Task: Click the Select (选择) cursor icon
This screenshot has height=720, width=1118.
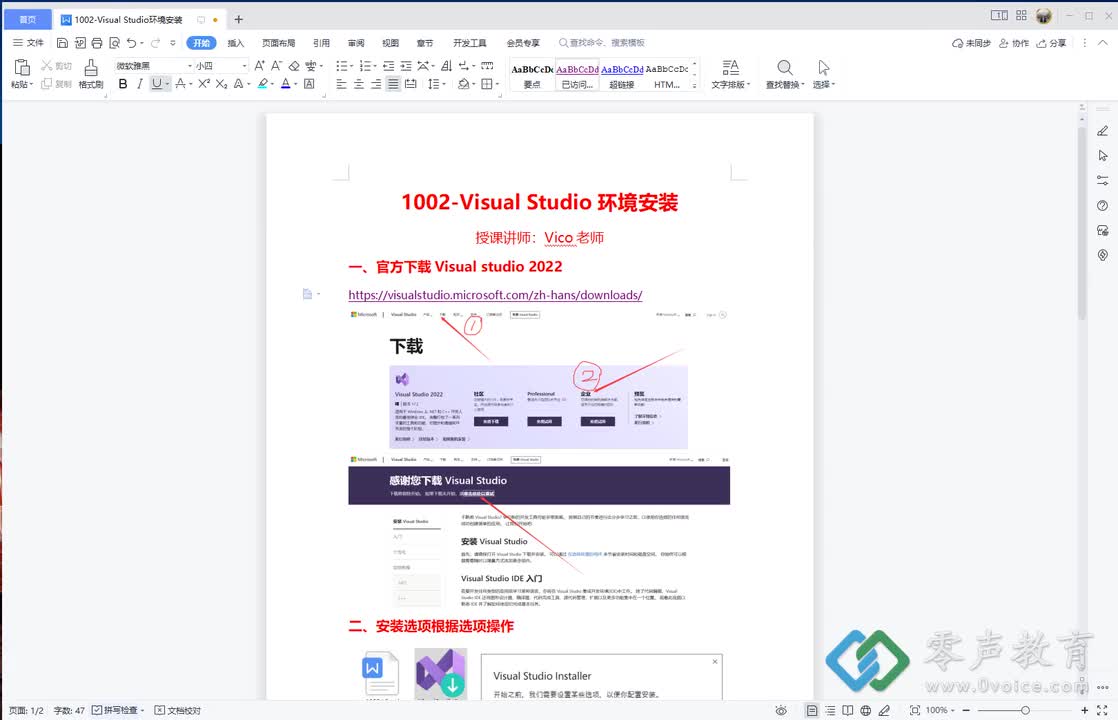Action: [x=824, y=68]
